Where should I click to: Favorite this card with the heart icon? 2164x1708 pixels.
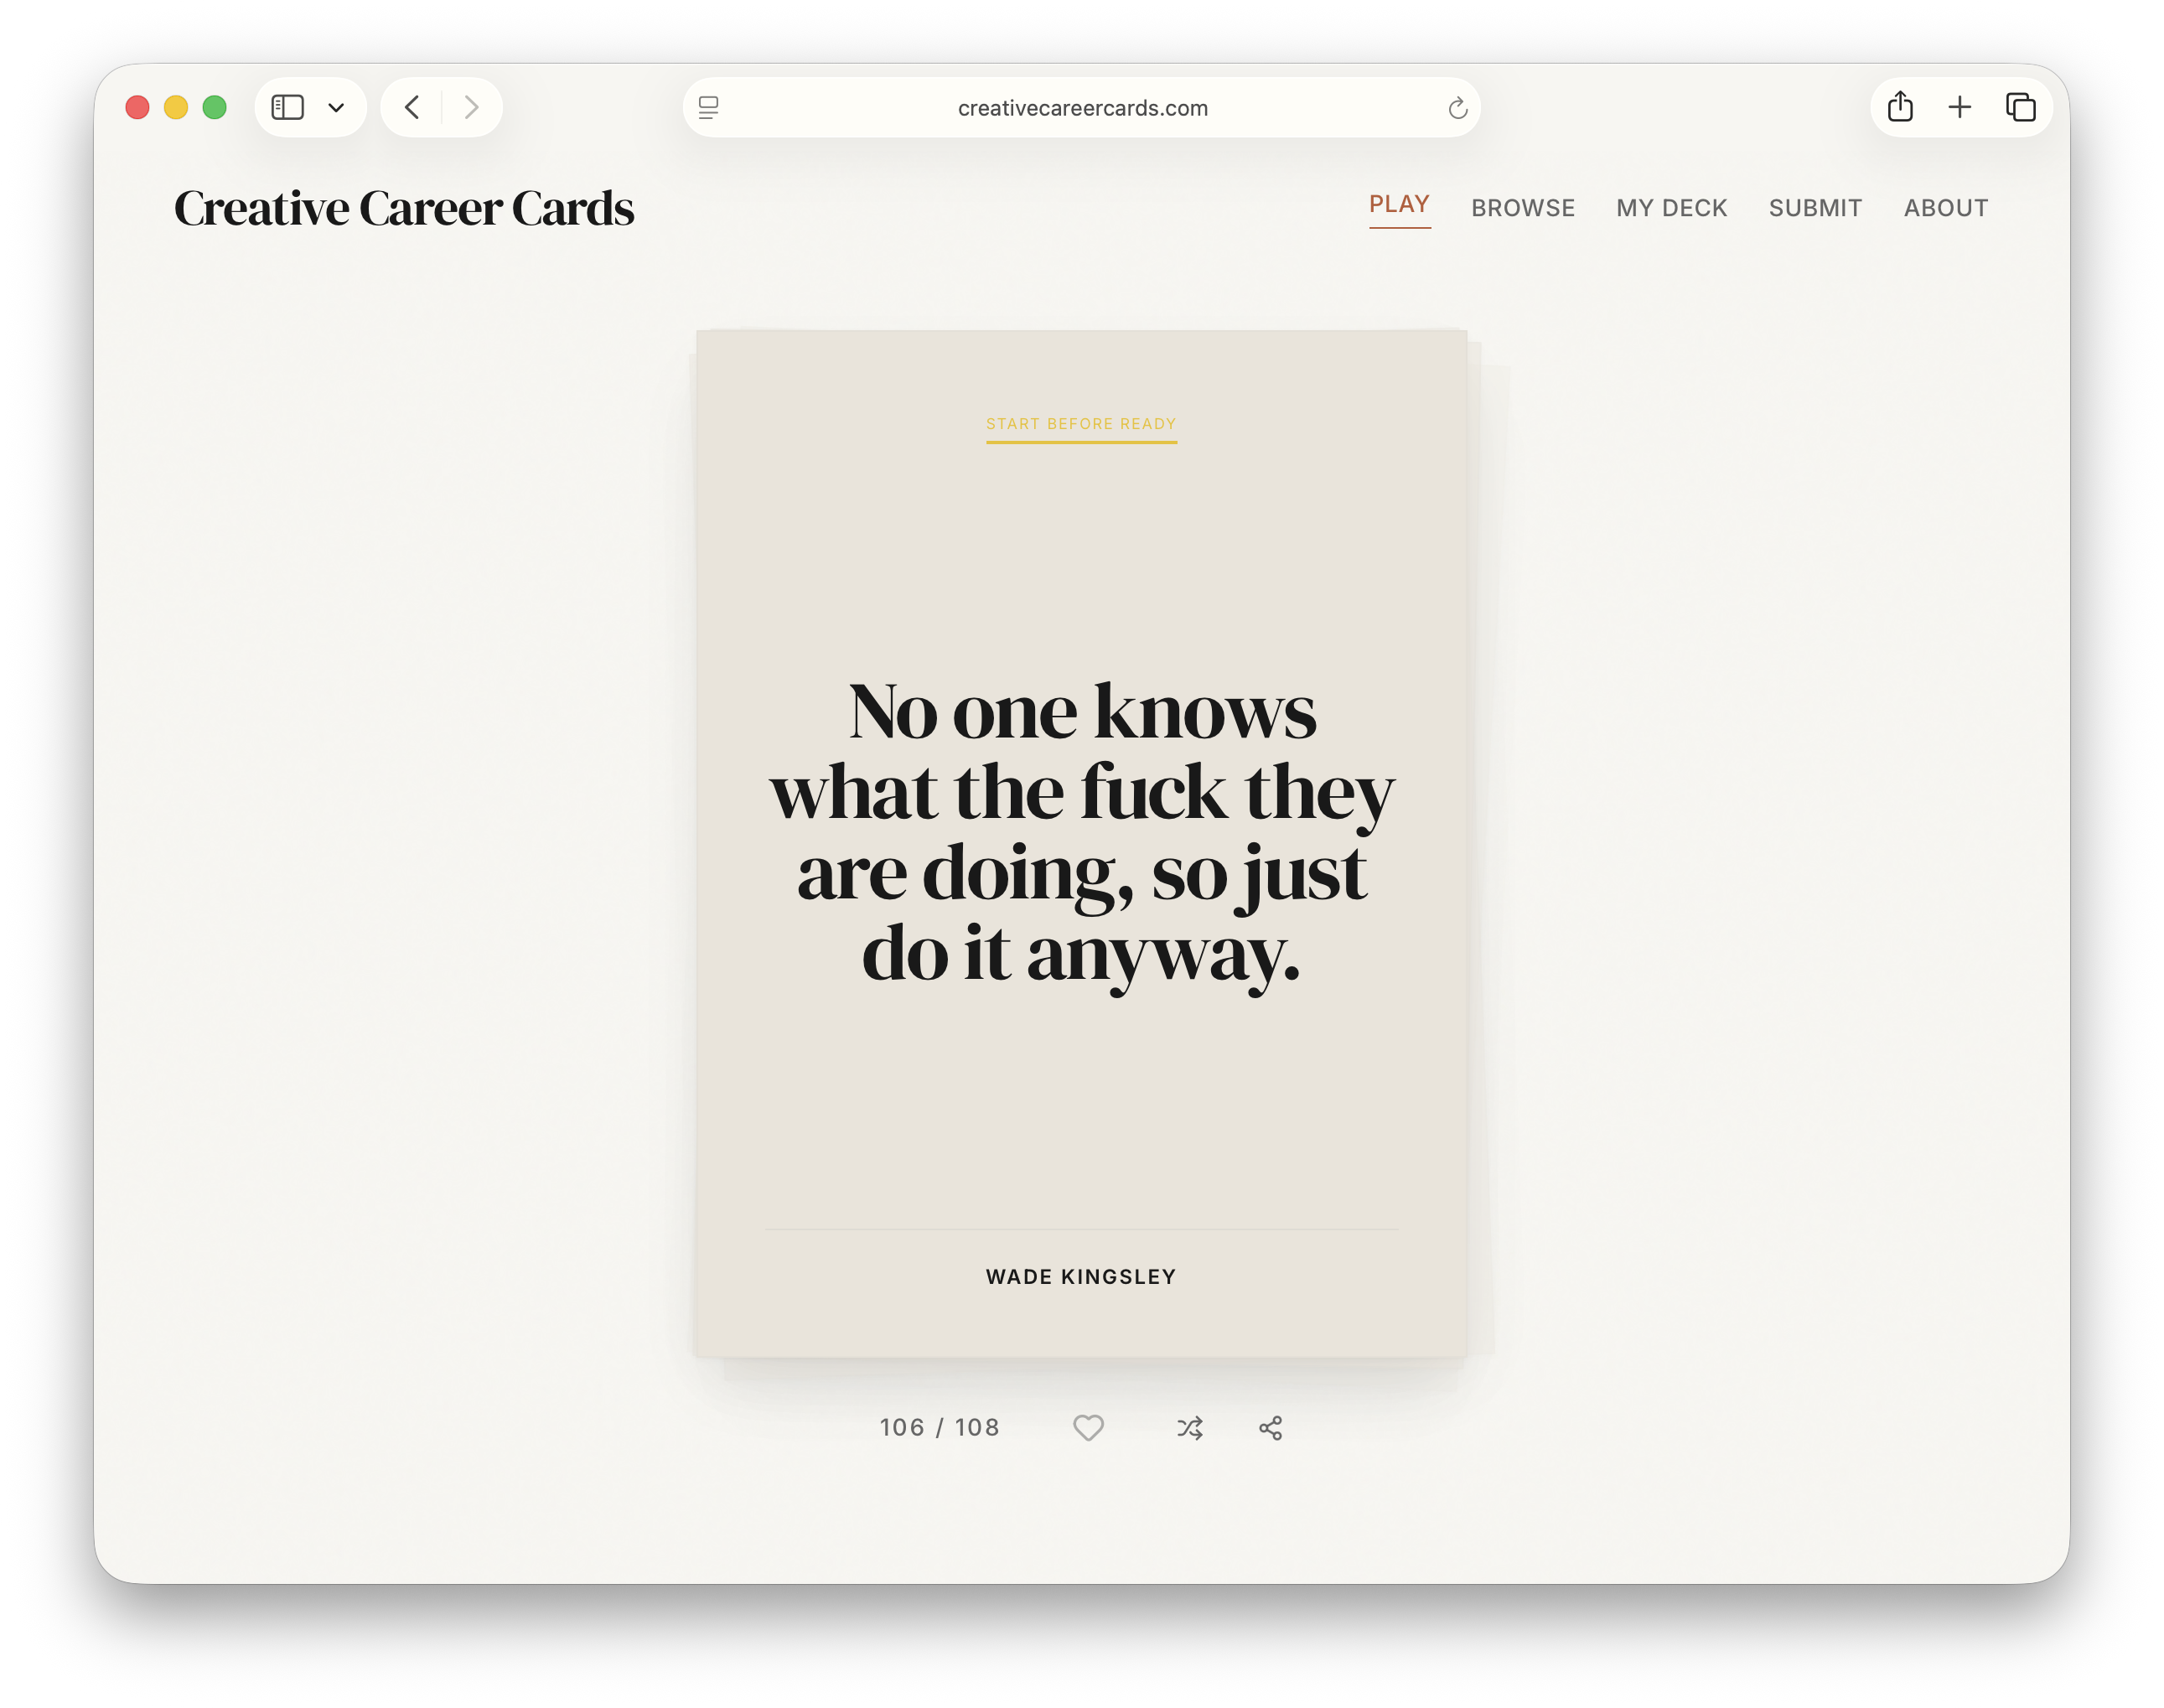(1088, 1428)
